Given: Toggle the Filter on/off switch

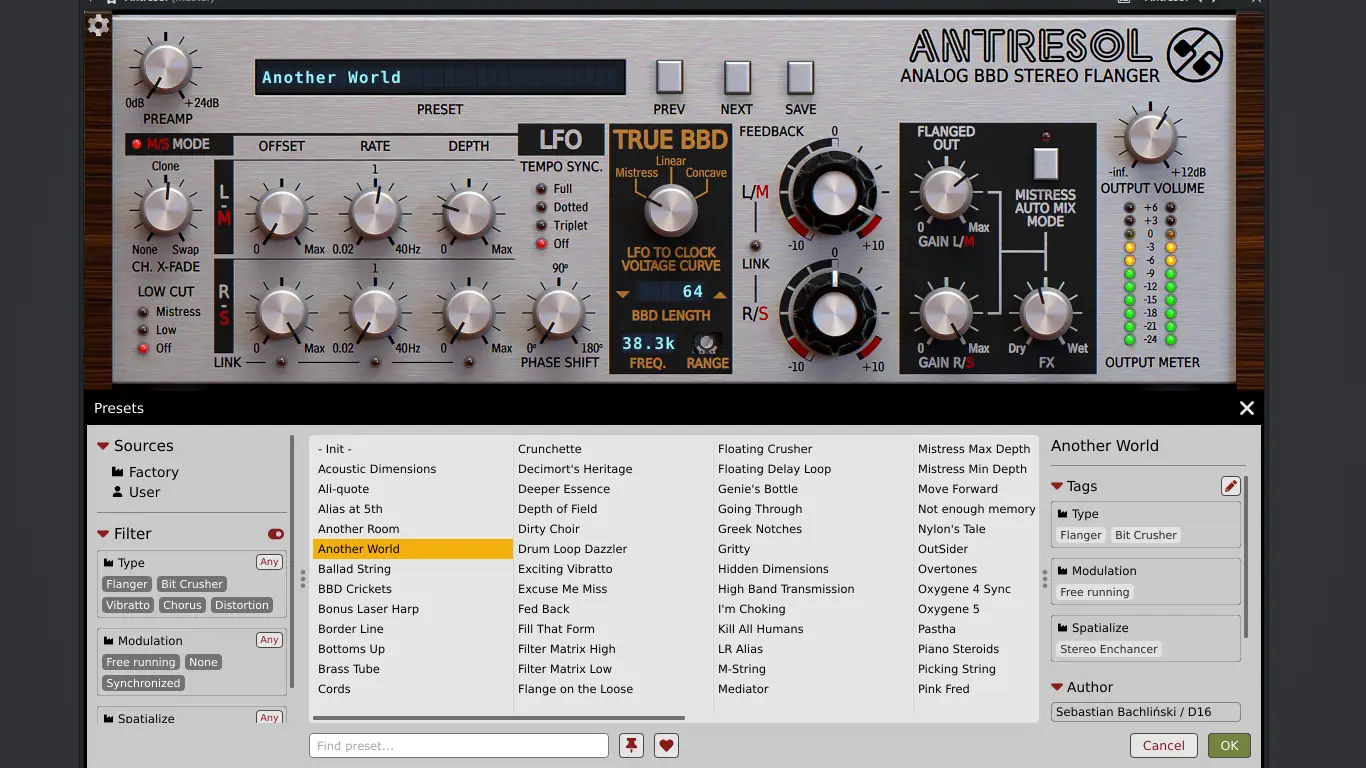Looking at the screenshot, I should 276,534.
